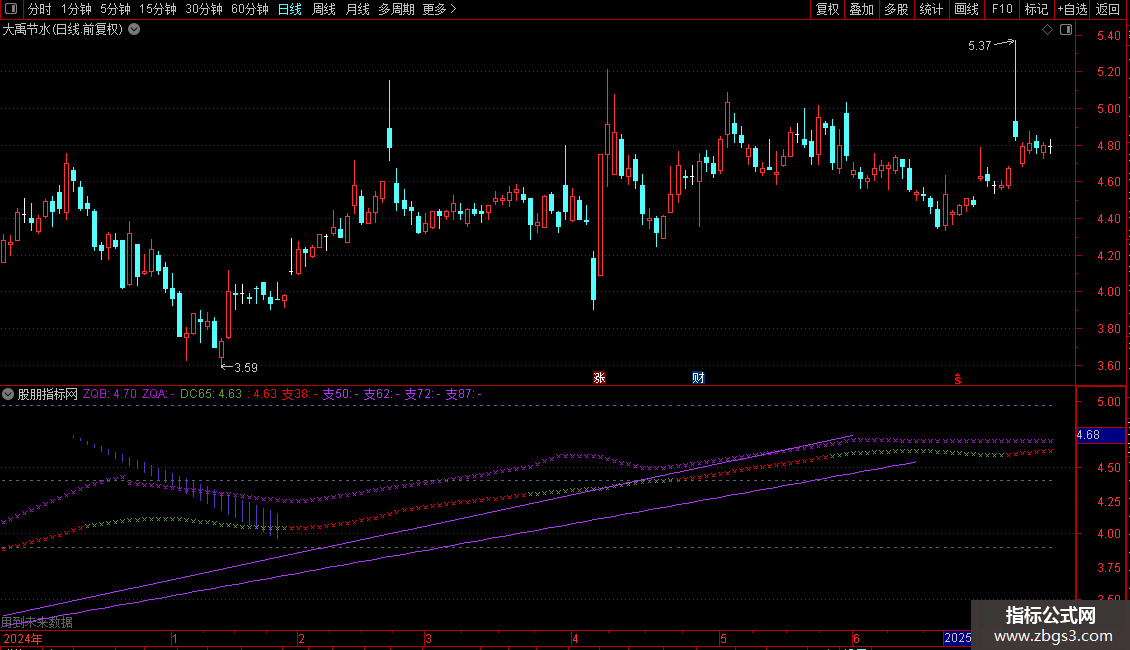Click the red 涨 event marker

pos(599,378)
